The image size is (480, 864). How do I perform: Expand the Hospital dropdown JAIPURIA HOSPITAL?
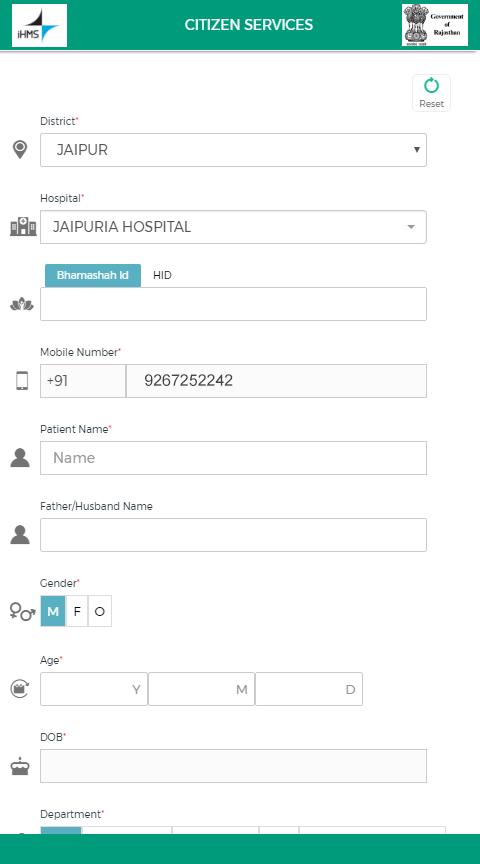(233, 227)
